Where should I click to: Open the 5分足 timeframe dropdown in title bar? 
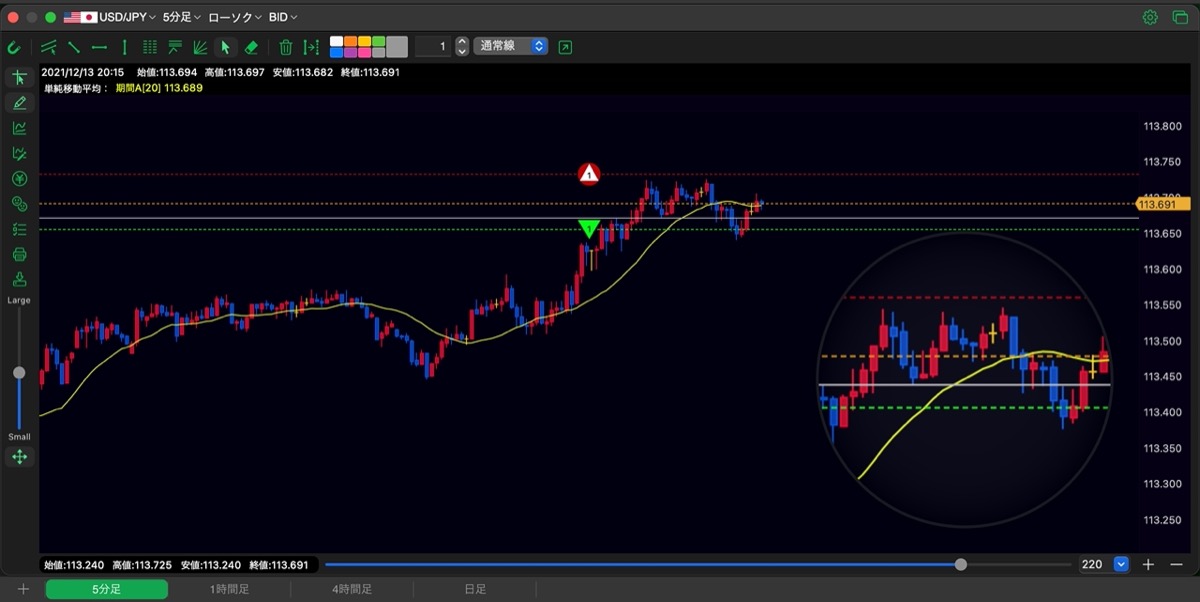pyautogui.click(x=181, y=17)
